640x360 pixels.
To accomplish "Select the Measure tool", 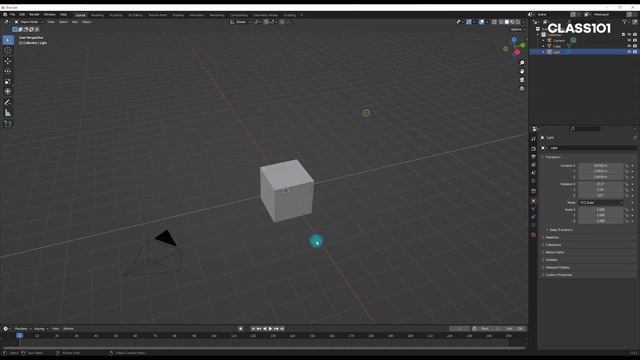I will [x=8, y=113].
